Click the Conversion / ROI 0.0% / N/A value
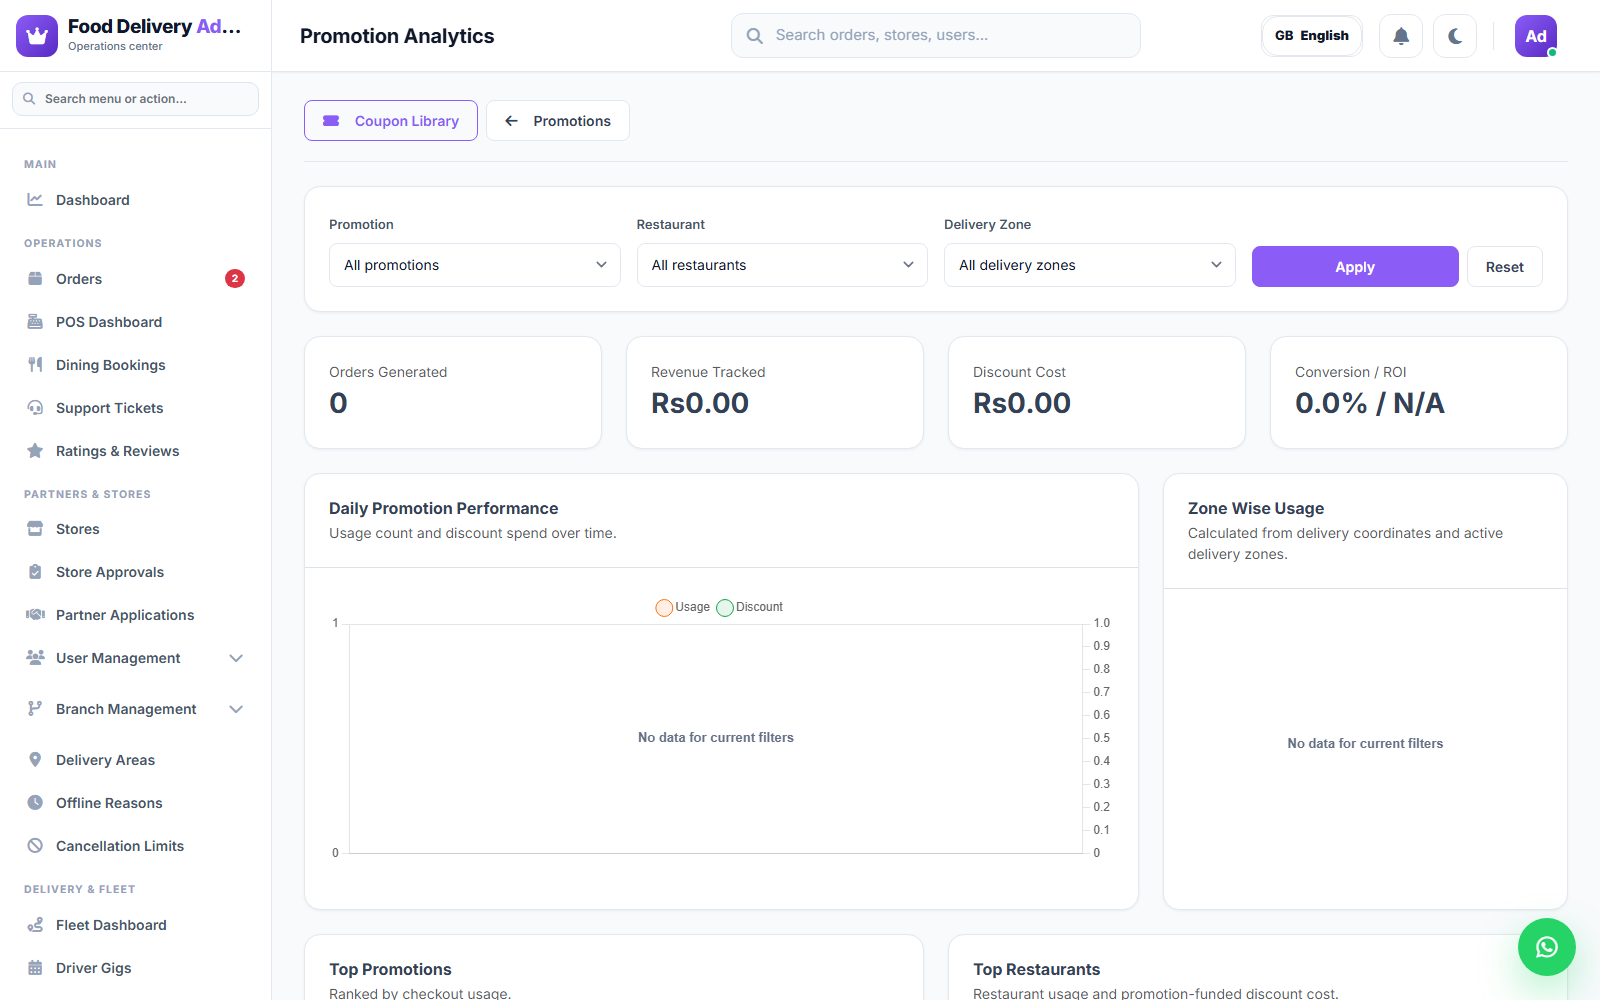This screenshot has height=1000, width=1600. click(x=1370, y=403)
